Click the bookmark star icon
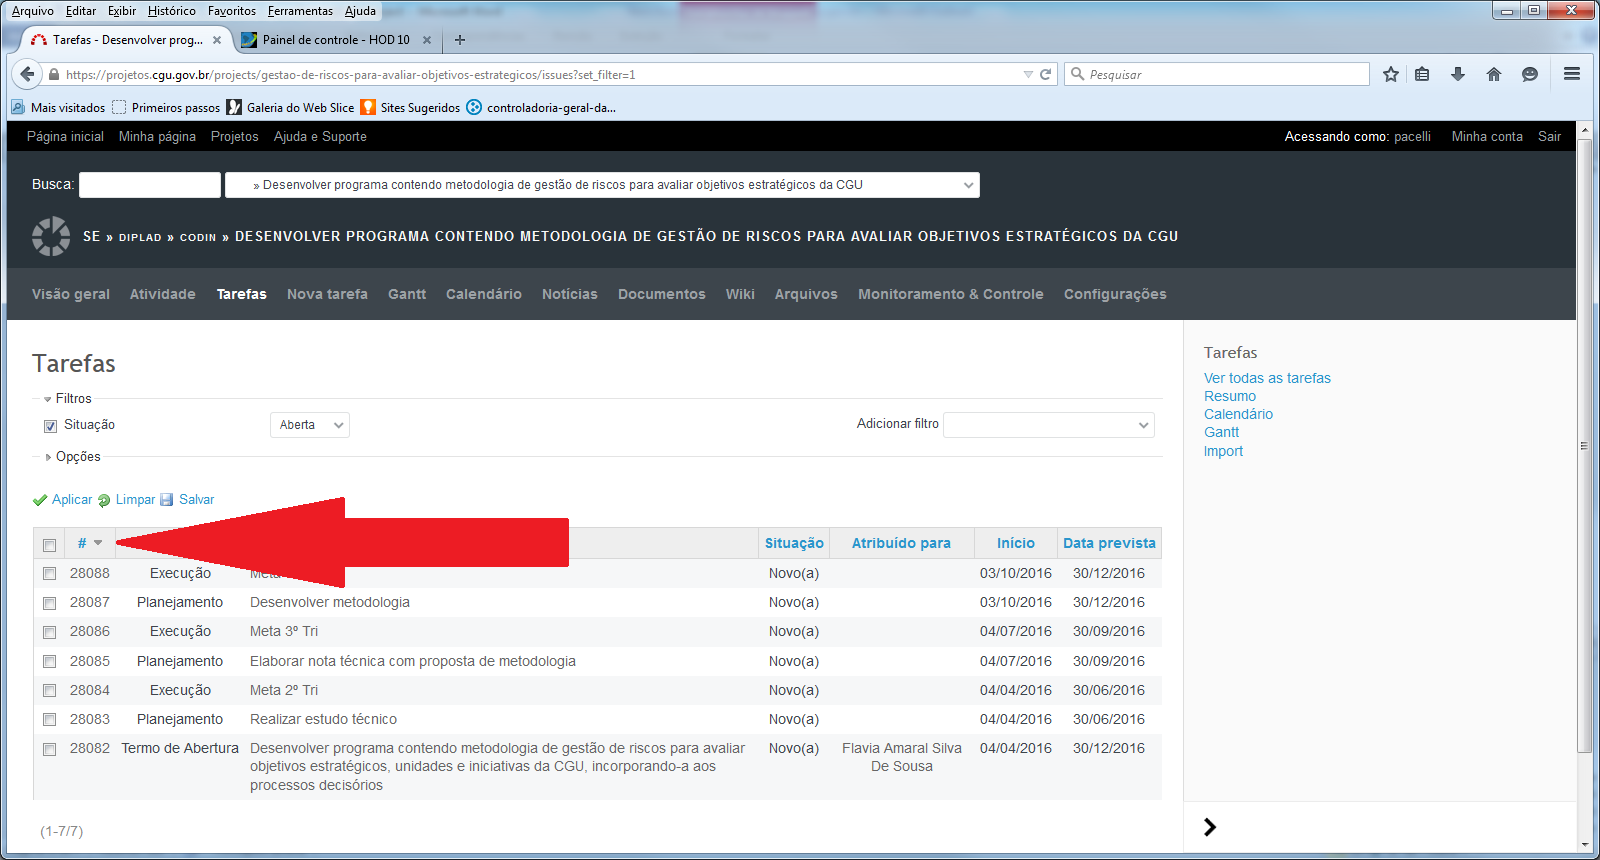Viewport: 1600px width, 860px height. click(1390, 74)
